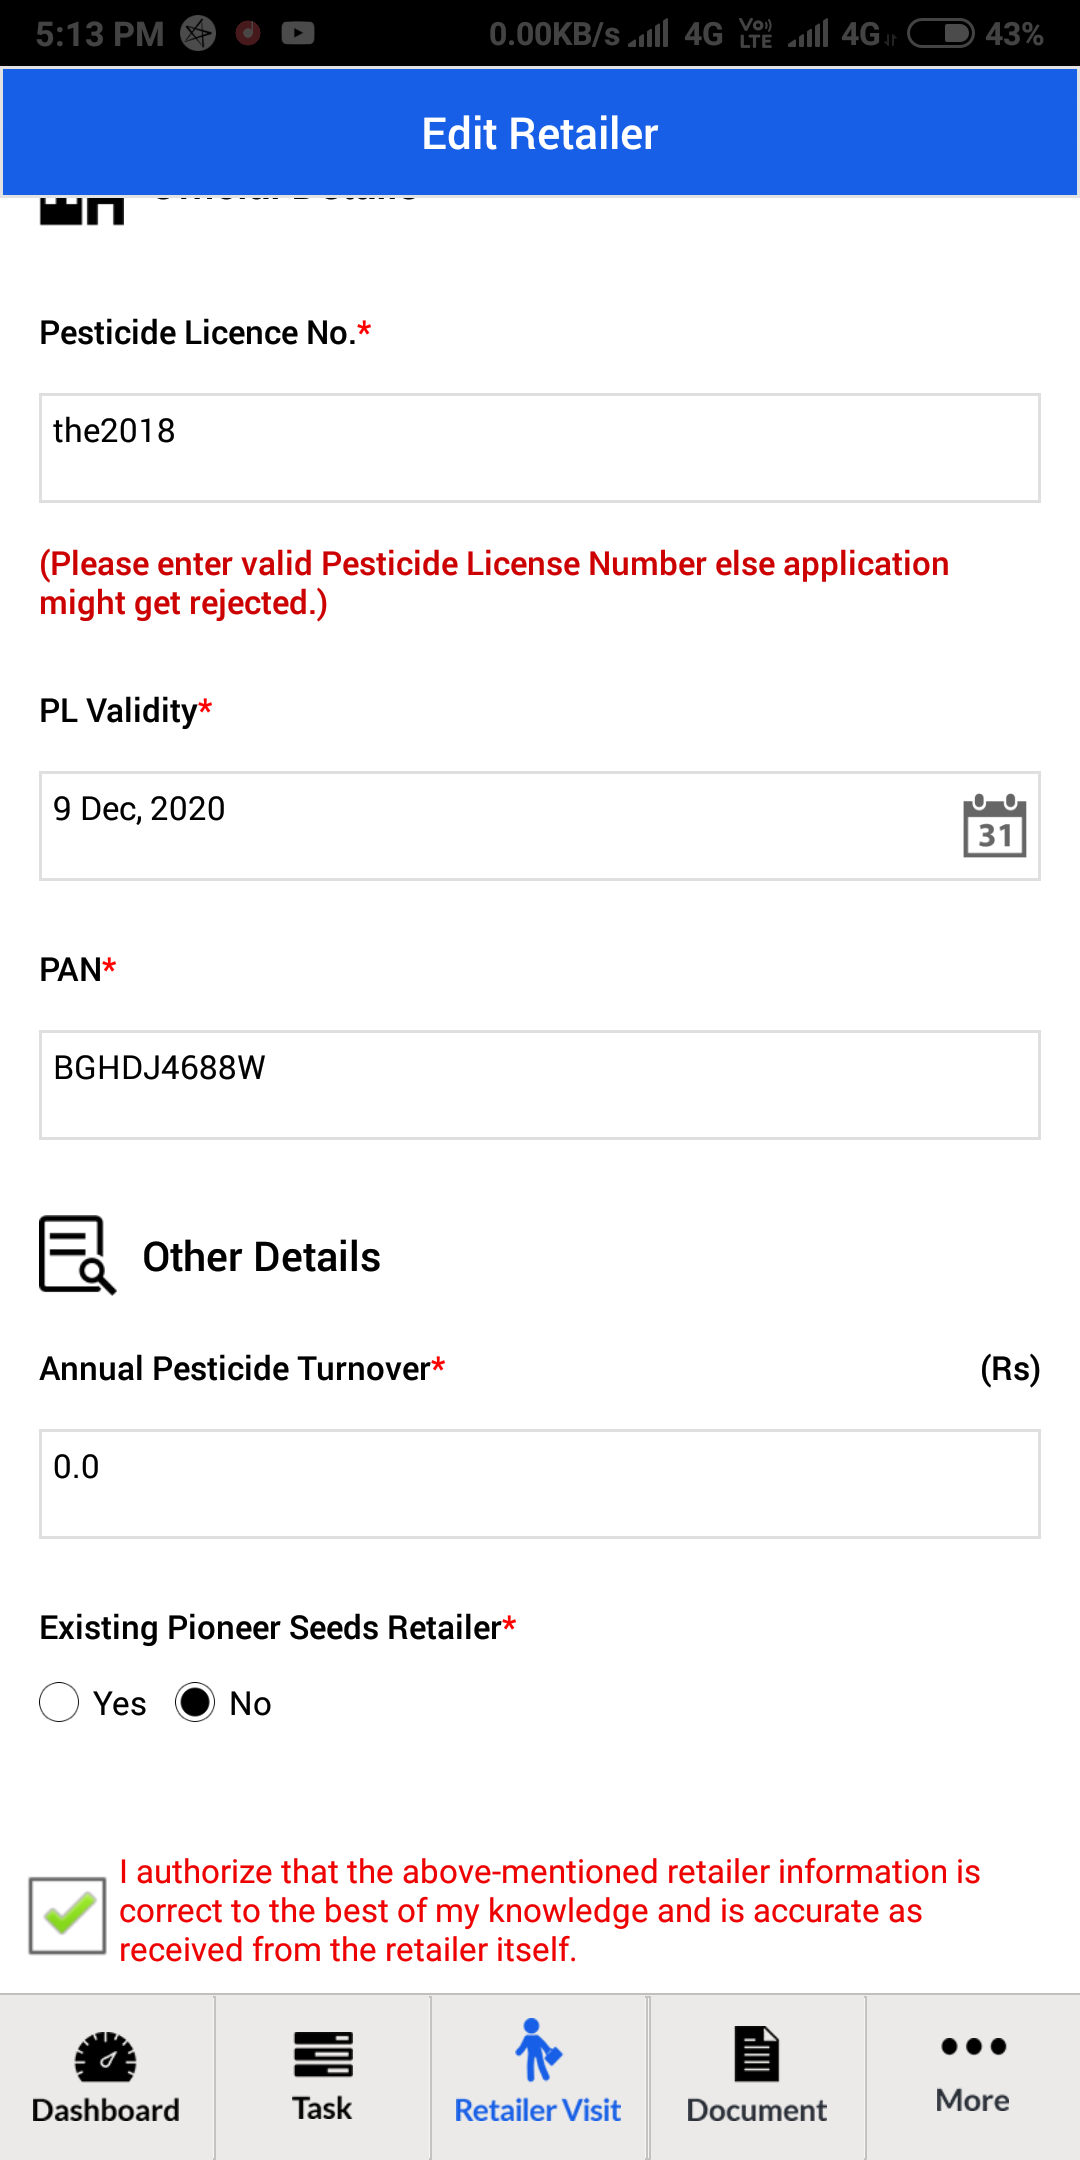Tap the YouTube icon in status bar
This screenshot has height=2160, width=1080.
tap(298, 34)
